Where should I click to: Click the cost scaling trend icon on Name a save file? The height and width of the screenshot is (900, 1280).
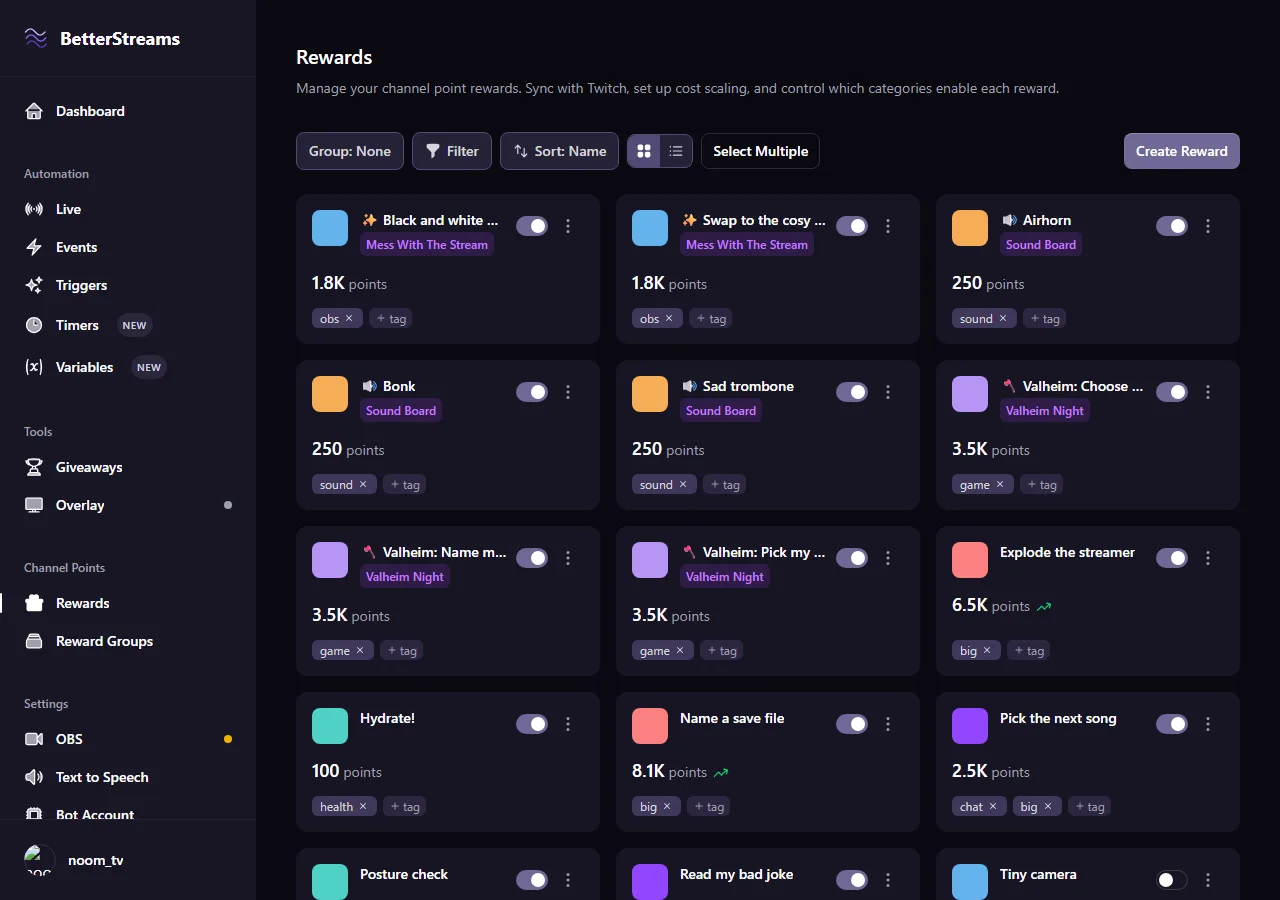(x=721, y=773)
